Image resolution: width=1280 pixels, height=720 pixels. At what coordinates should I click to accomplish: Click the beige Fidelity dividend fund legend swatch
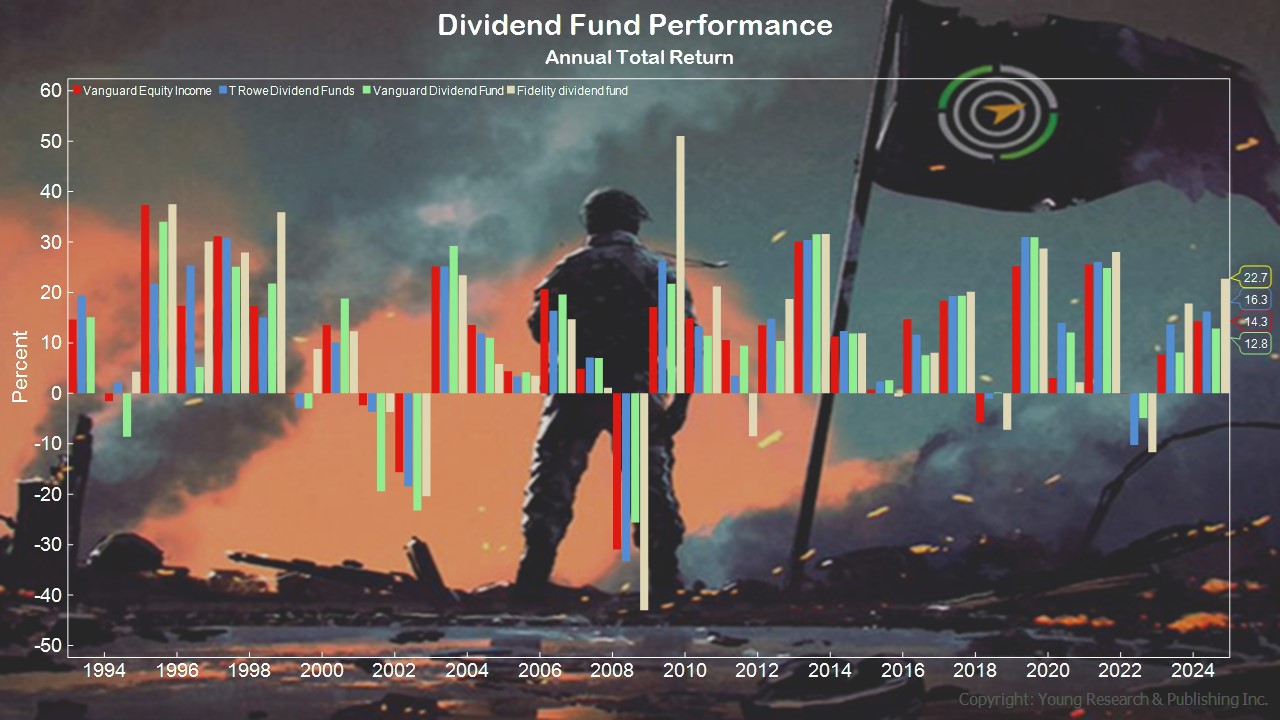[511, 91]
